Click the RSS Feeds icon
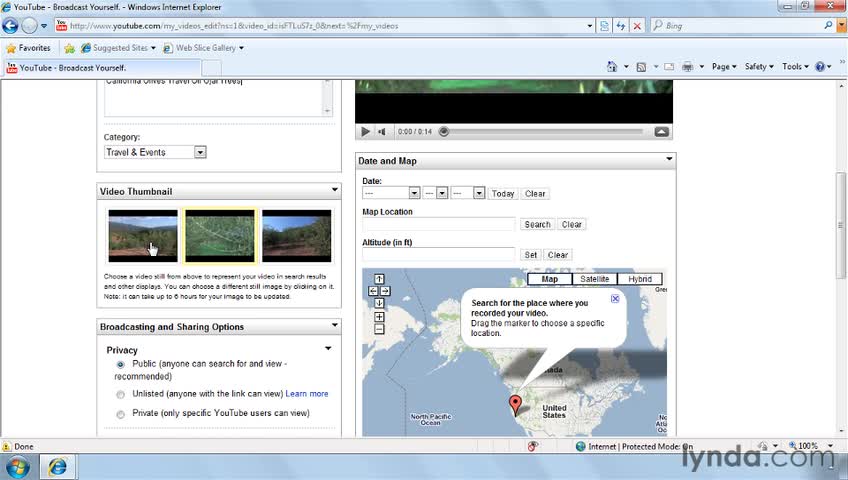 point(641,66)
